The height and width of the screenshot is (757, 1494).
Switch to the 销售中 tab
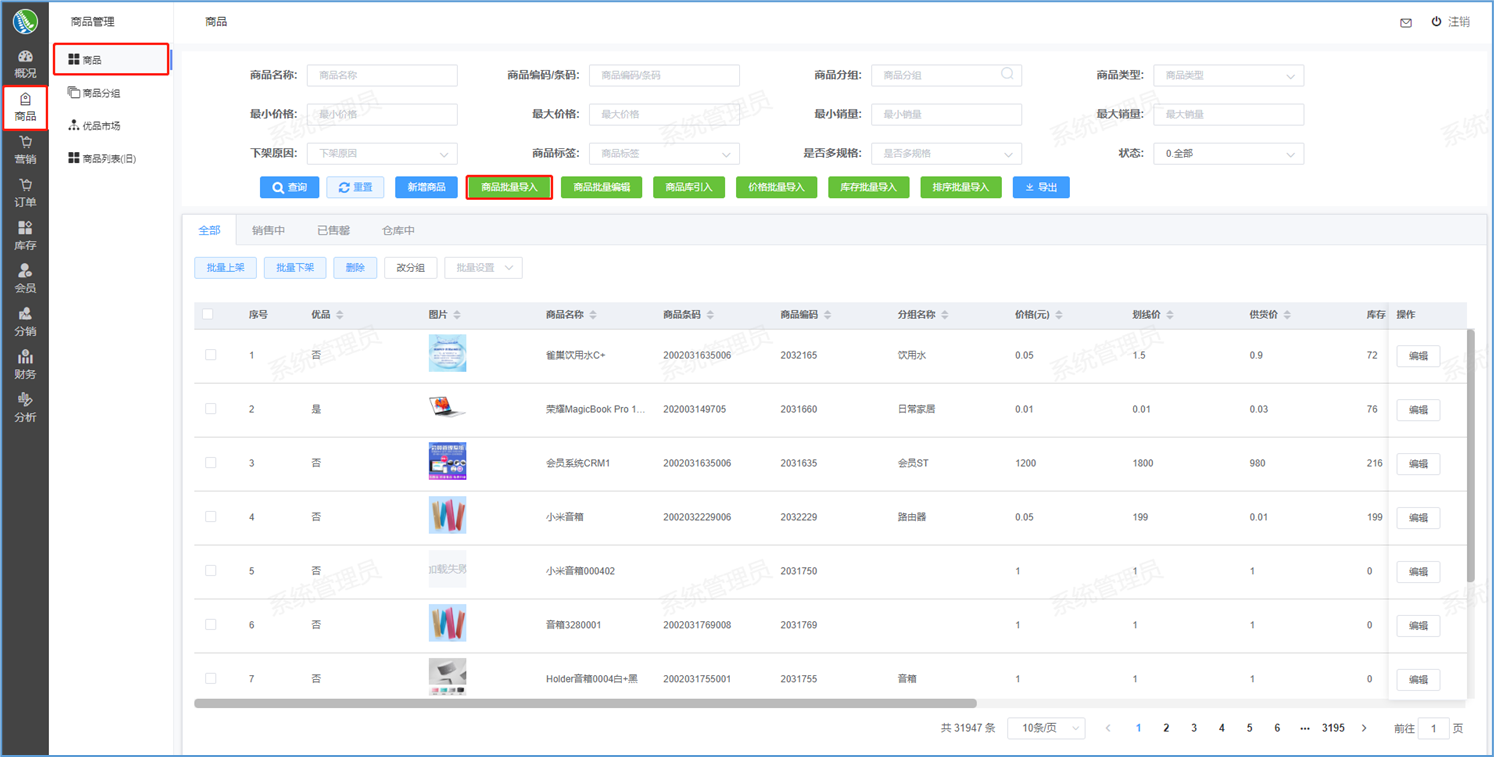(x=268, y=231)
